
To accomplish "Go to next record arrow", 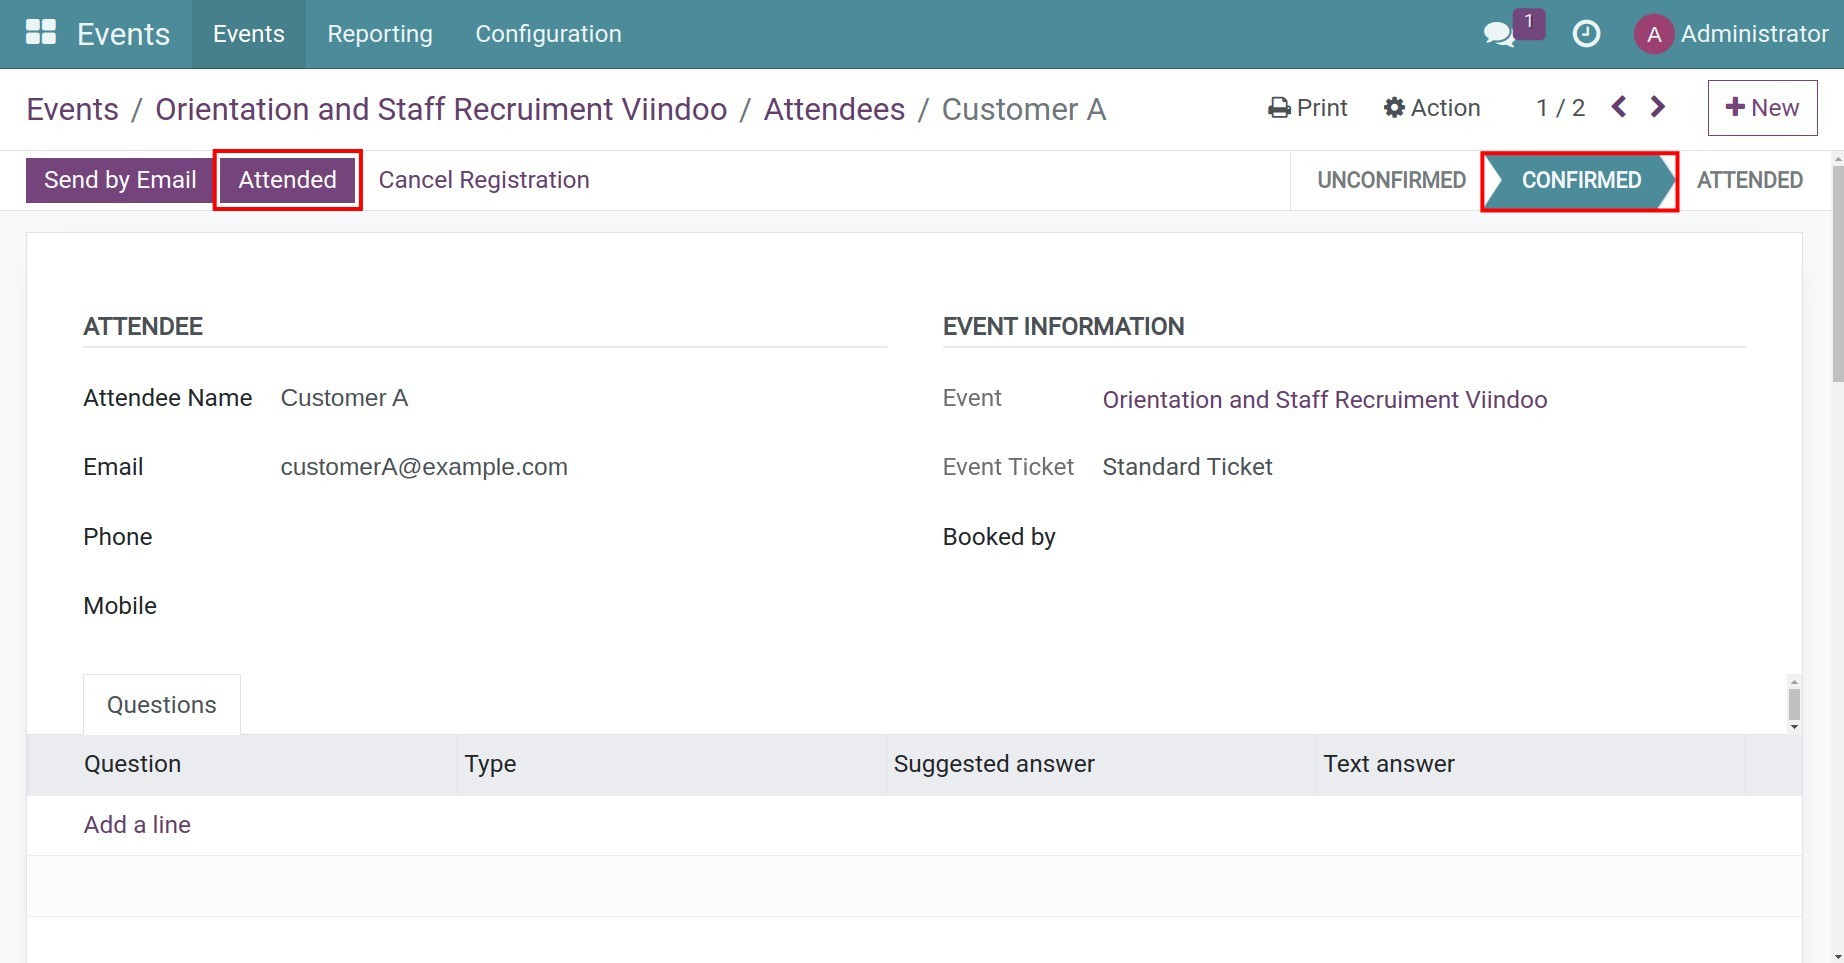I will [1658, 107].
